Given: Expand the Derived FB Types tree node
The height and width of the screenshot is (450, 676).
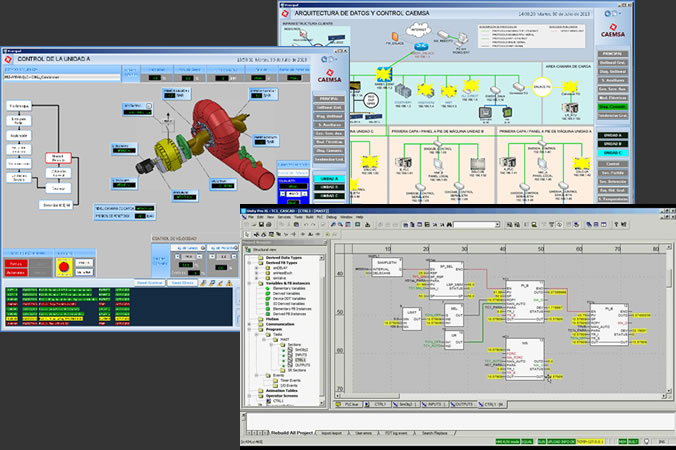Looking at the screenshot, I should click(x=250, y=262).
